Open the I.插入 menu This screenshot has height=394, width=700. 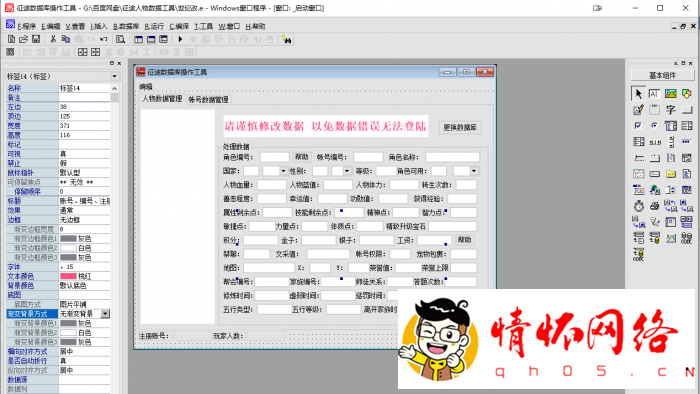(x=99, y=26)
